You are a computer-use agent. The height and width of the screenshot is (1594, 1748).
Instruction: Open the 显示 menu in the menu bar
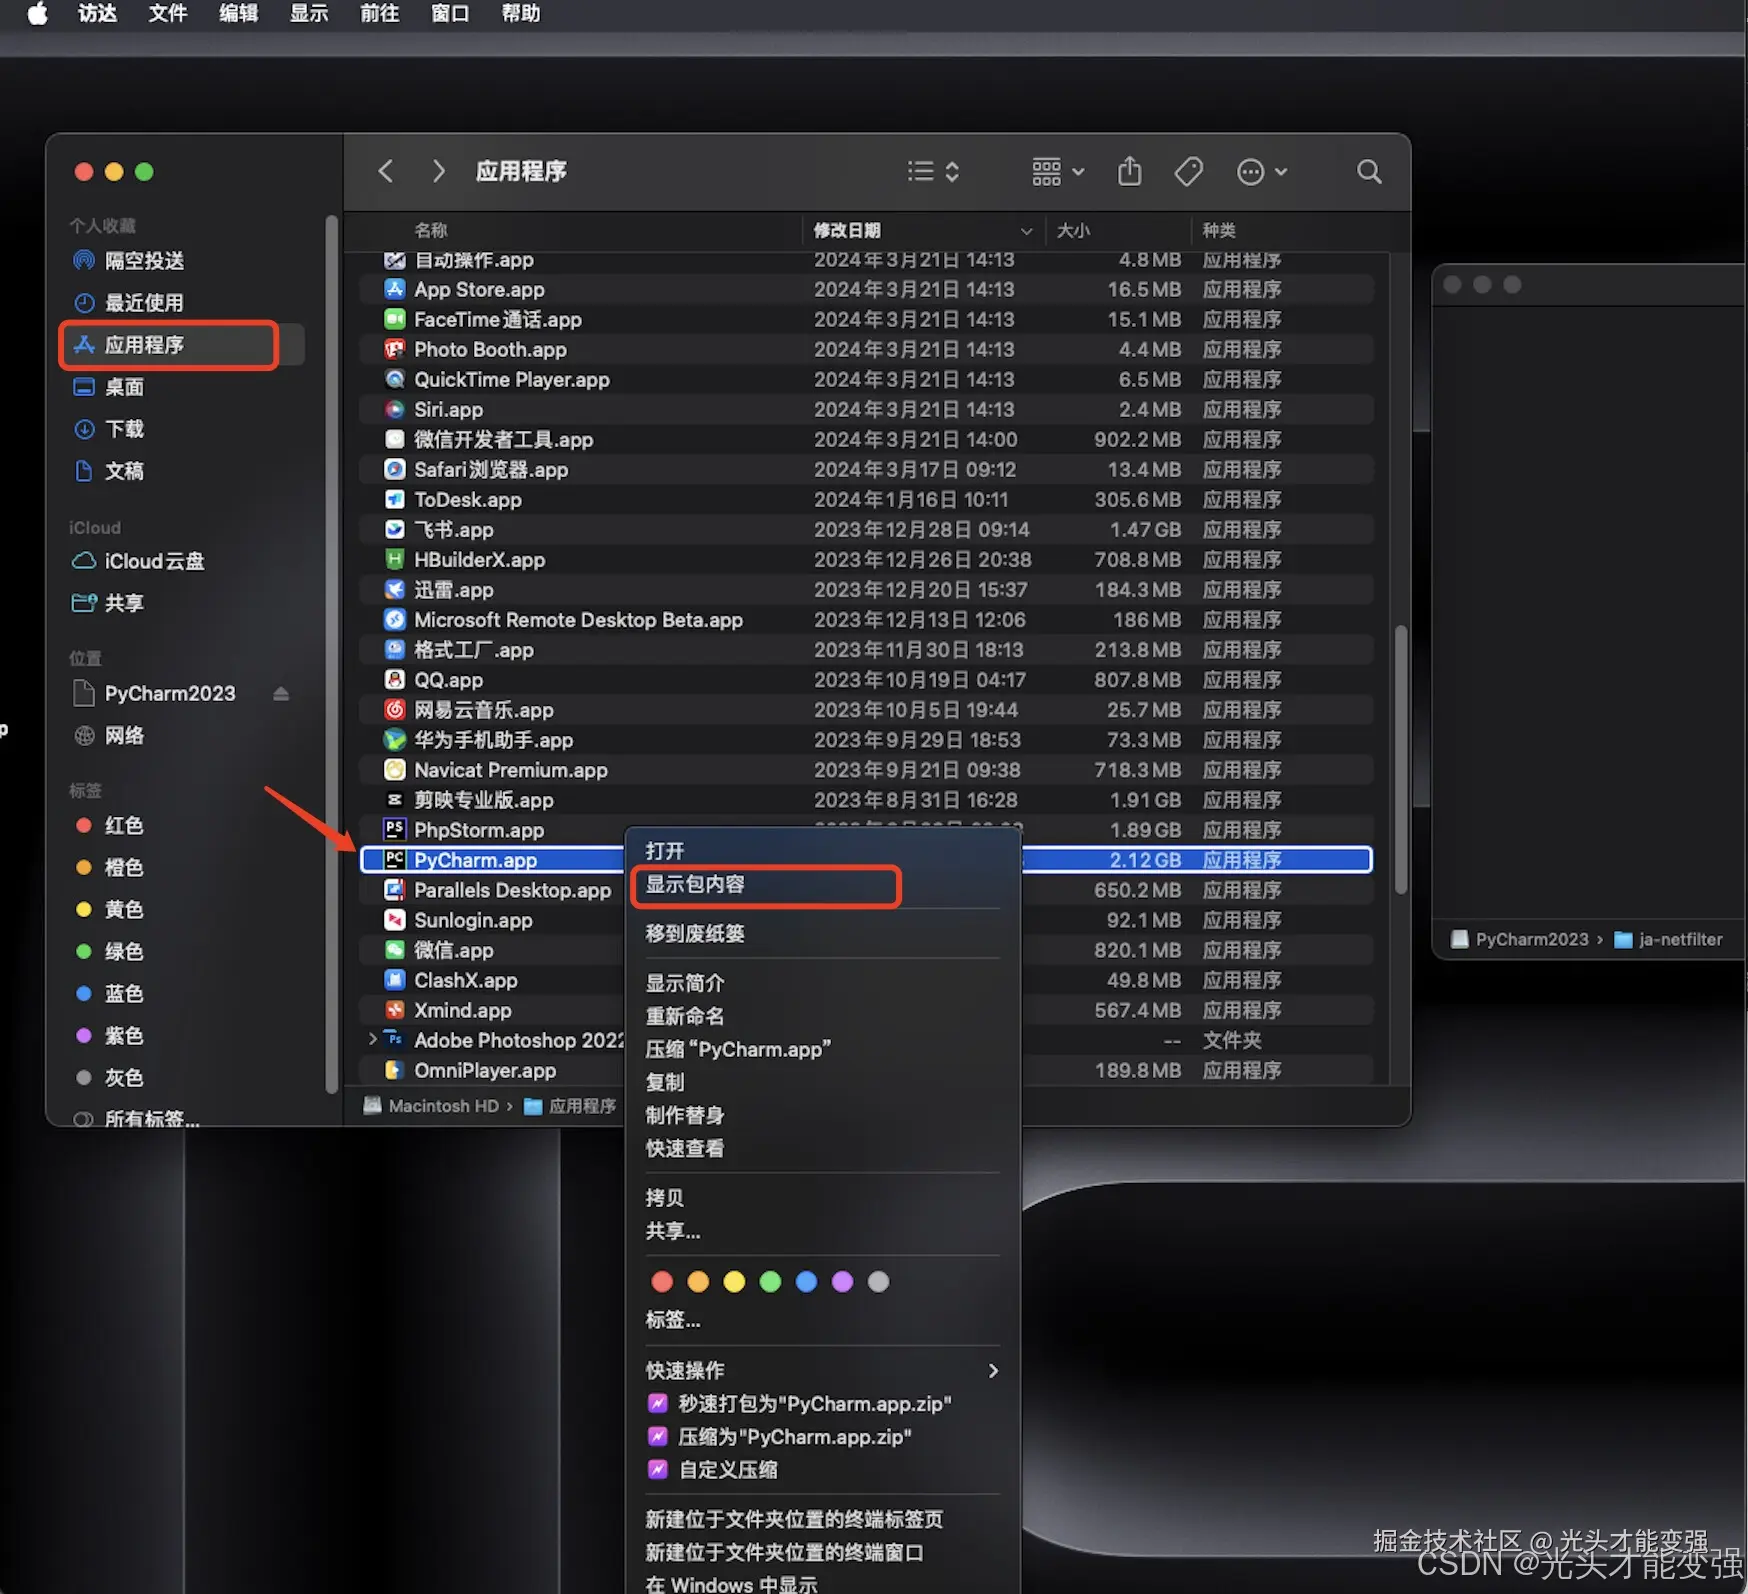click(x=309, y=13)
